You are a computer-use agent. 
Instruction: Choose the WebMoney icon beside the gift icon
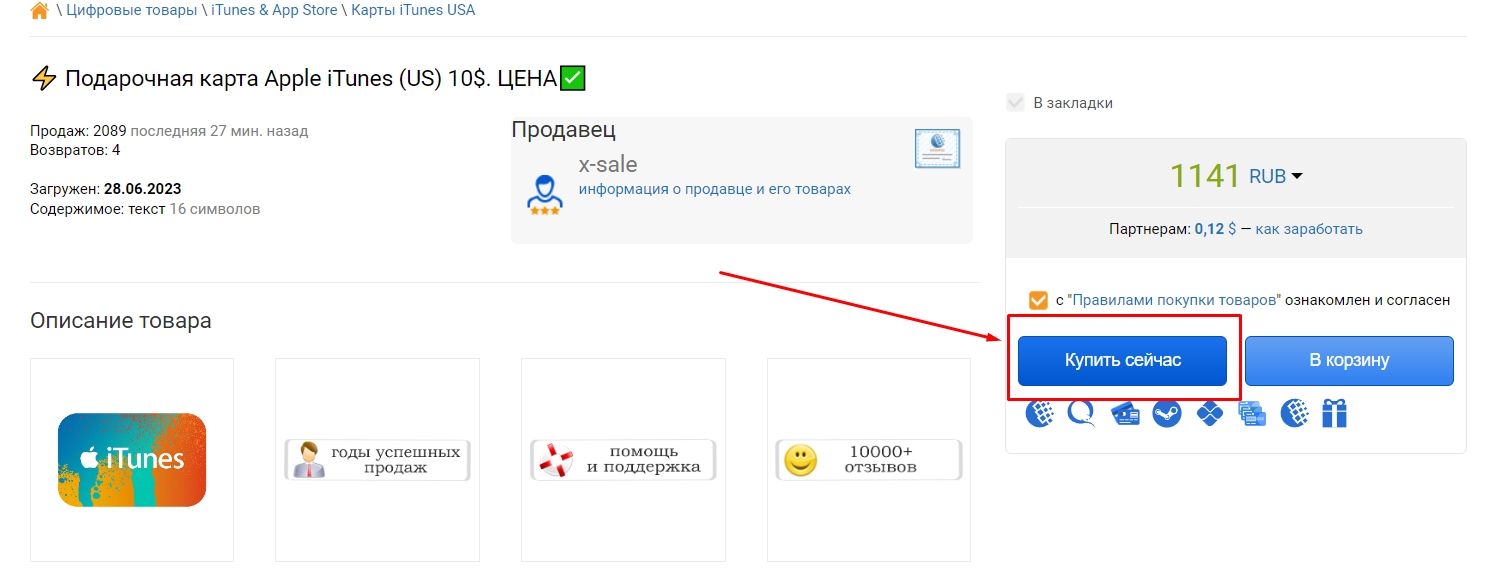point(1296,413)
